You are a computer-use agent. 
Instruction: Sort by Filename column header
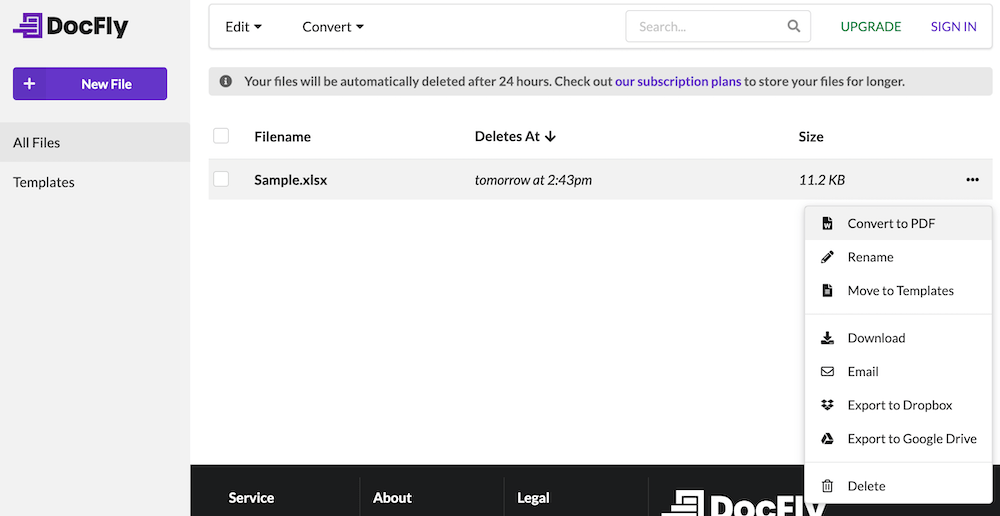point(282,136)
